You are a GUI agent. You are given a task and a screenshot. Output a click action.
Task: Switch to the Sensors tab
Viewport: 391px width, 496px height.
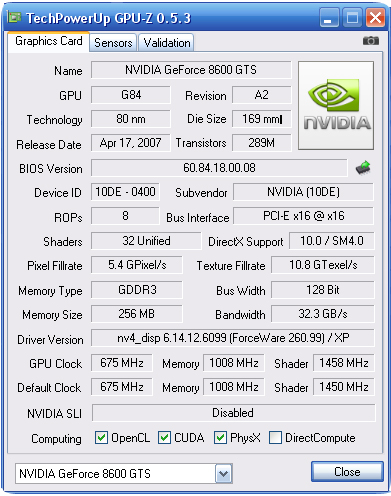click(x=113, y=43)
